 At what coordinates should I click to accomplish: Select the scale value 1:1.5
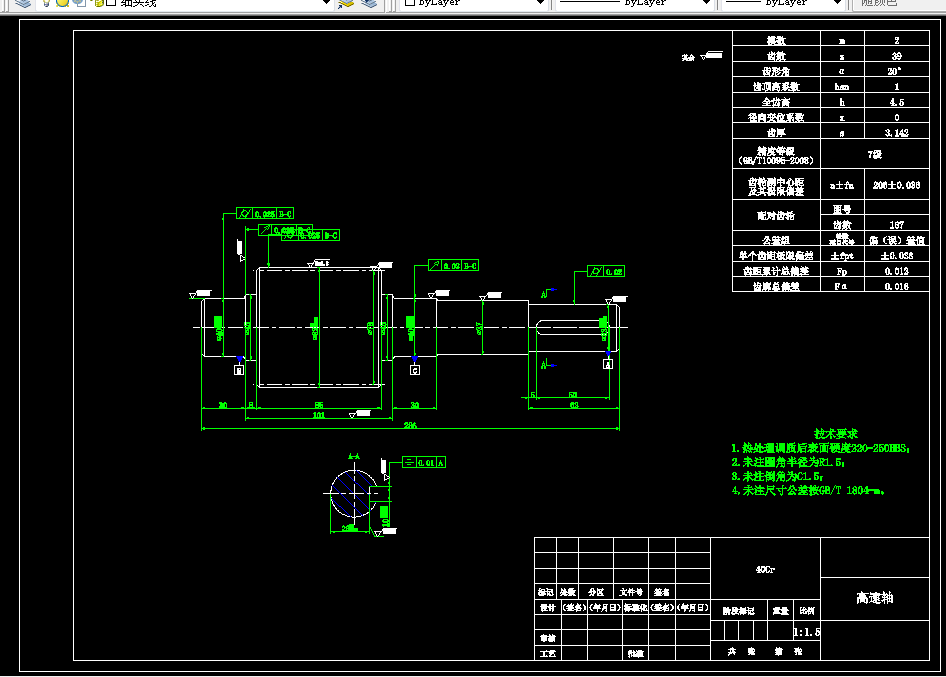[x=807, y=632]
